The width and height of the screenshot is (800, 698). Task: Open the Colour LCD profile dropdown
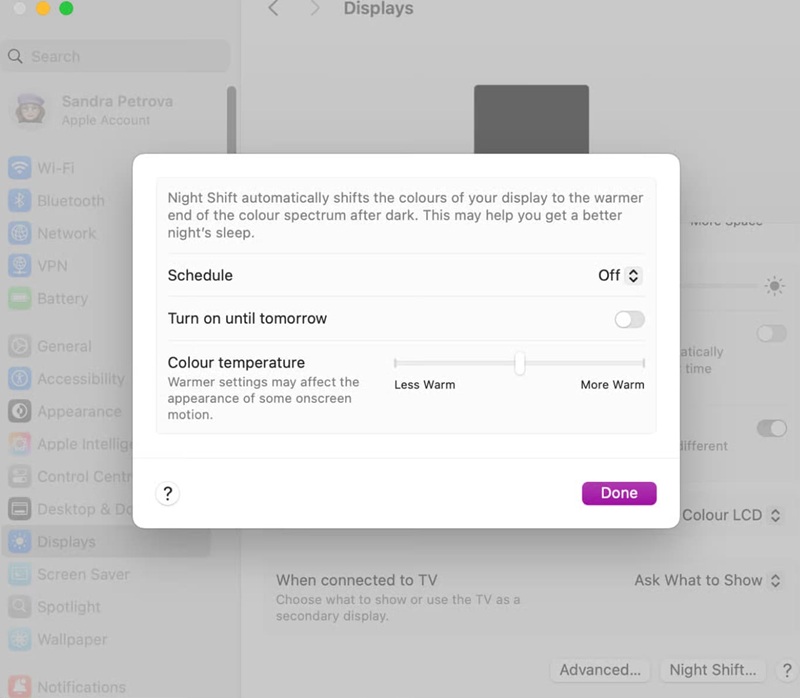click(731, 515)
